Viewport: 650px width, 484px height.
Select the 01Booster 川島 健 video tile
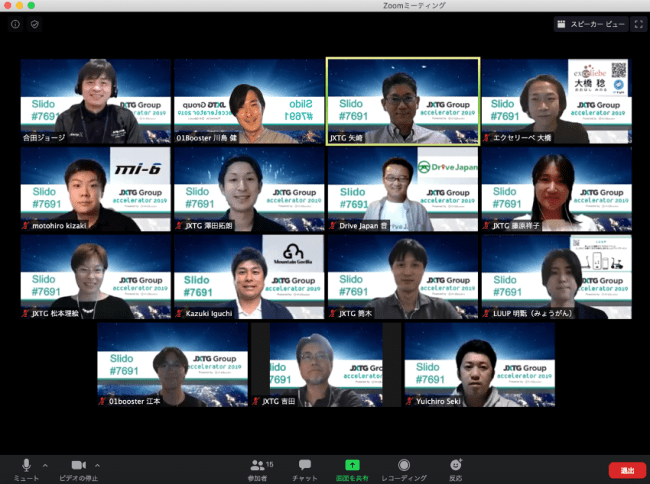click(x=249, y=101)
